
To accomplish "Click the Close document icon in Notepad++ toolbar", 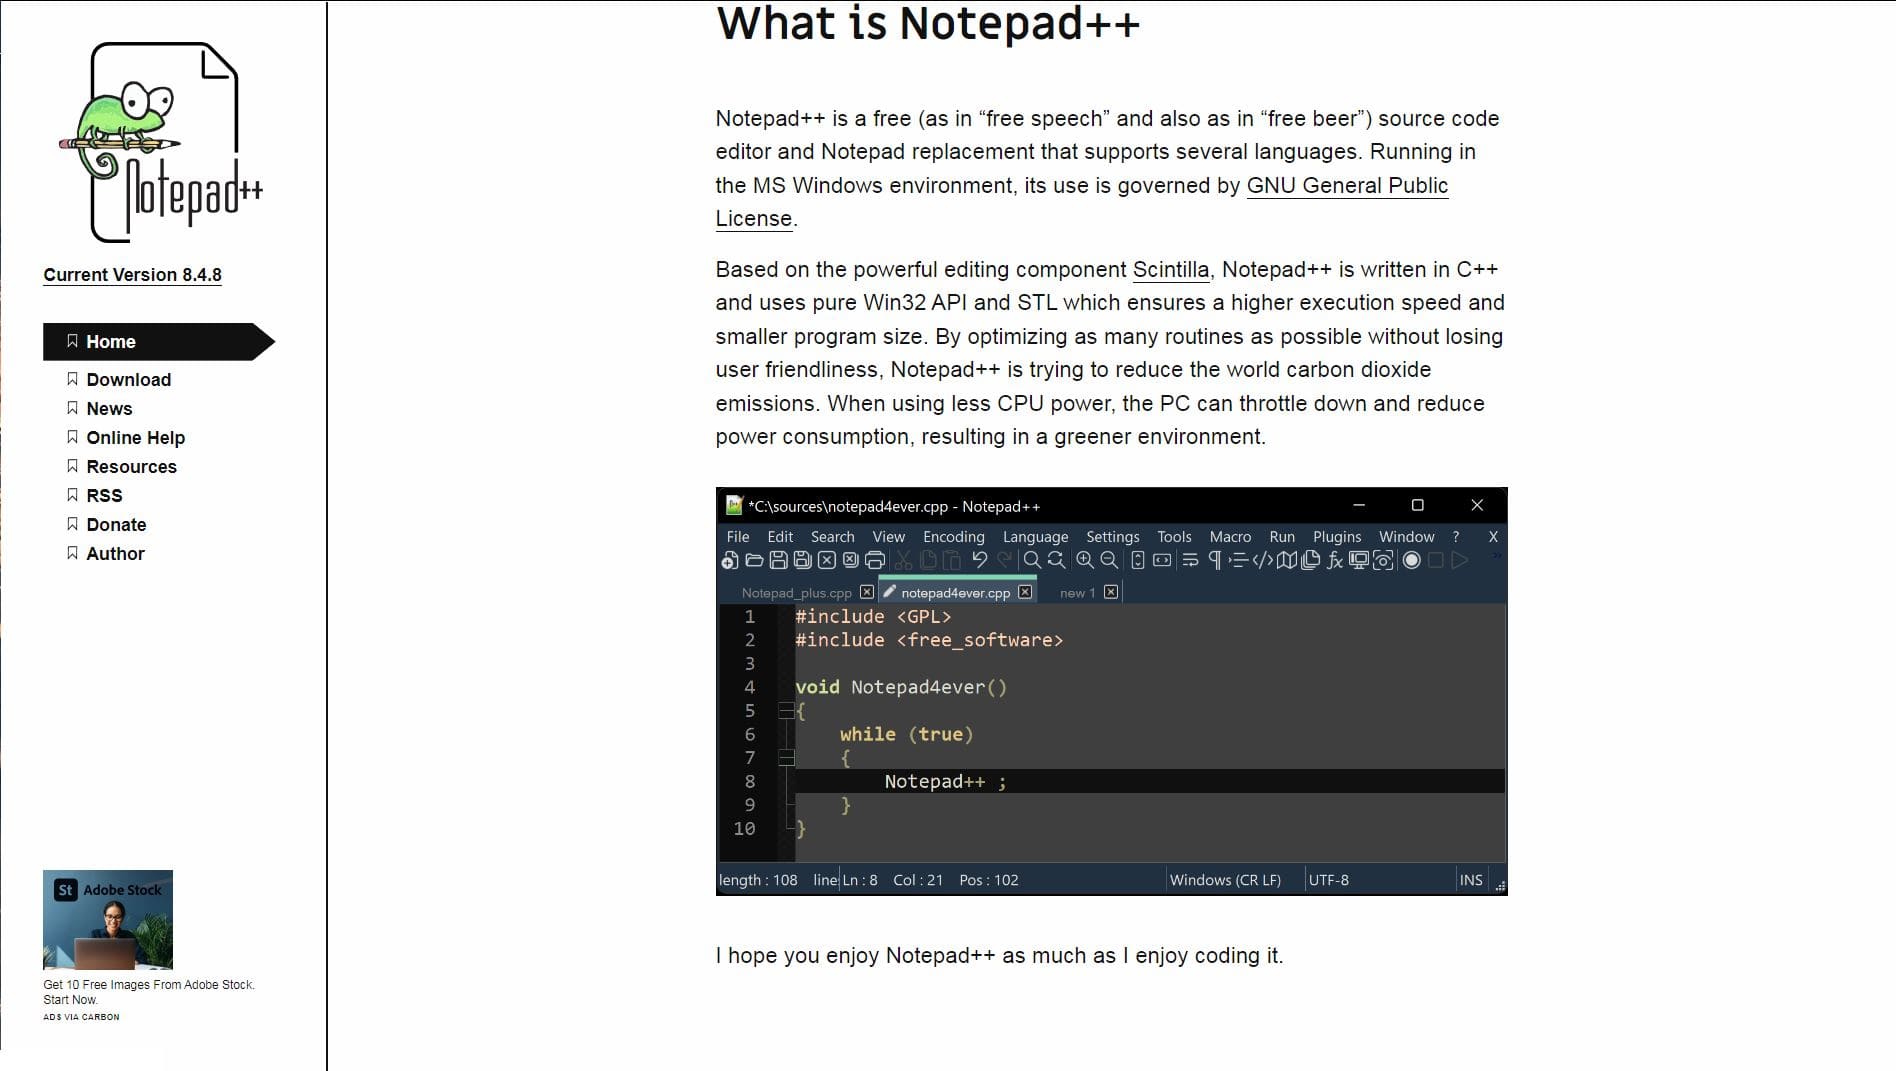I will [x=826, y=560].
